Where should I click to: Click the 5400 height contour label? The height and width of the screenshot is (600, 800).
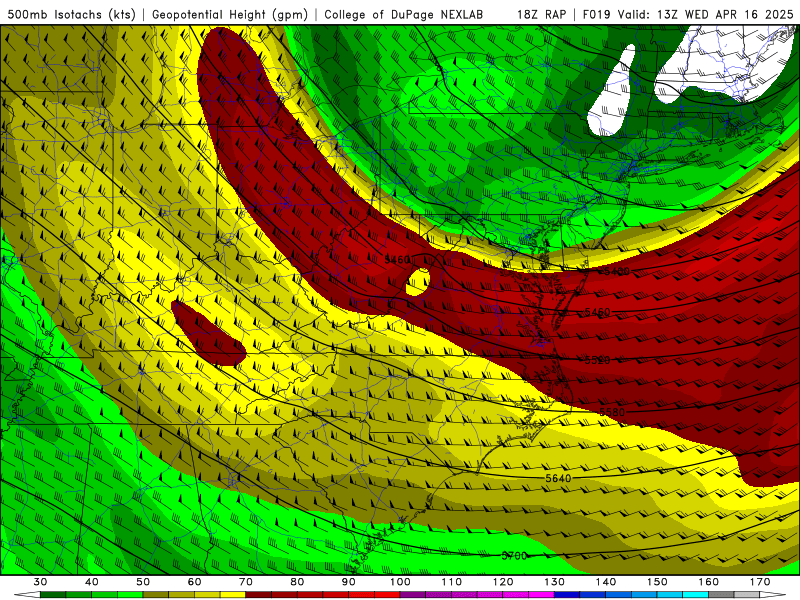click(617, 271)
